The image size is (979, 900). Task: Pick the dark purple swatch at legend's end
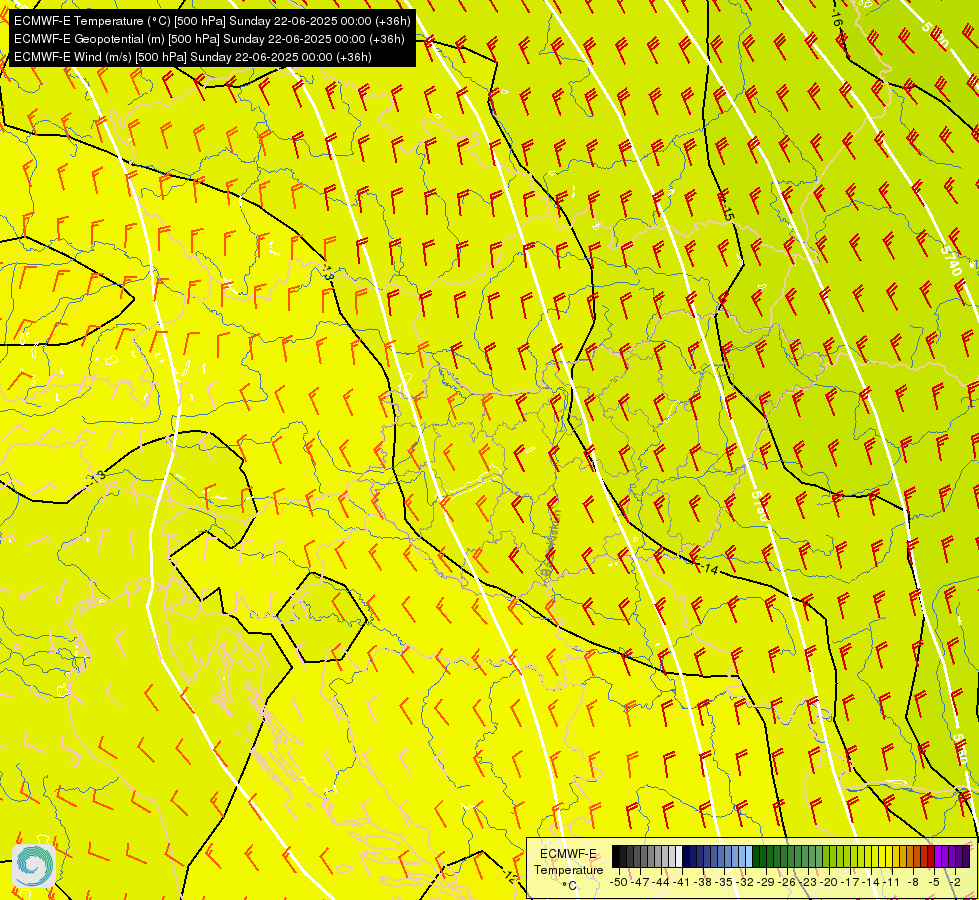click(x=966, y=857)
